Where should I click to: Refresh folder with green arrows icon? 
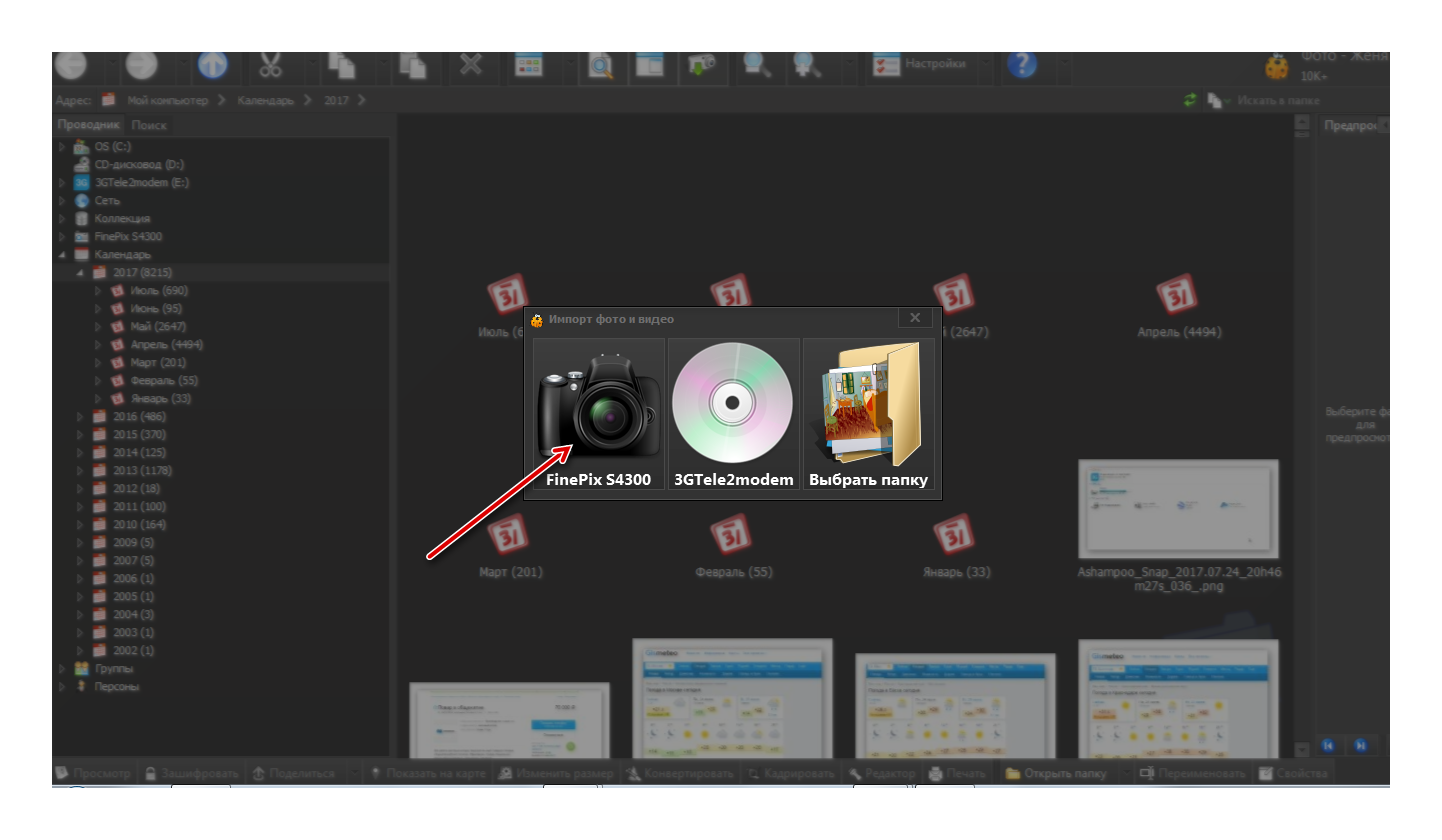[x=1190, y=100]
